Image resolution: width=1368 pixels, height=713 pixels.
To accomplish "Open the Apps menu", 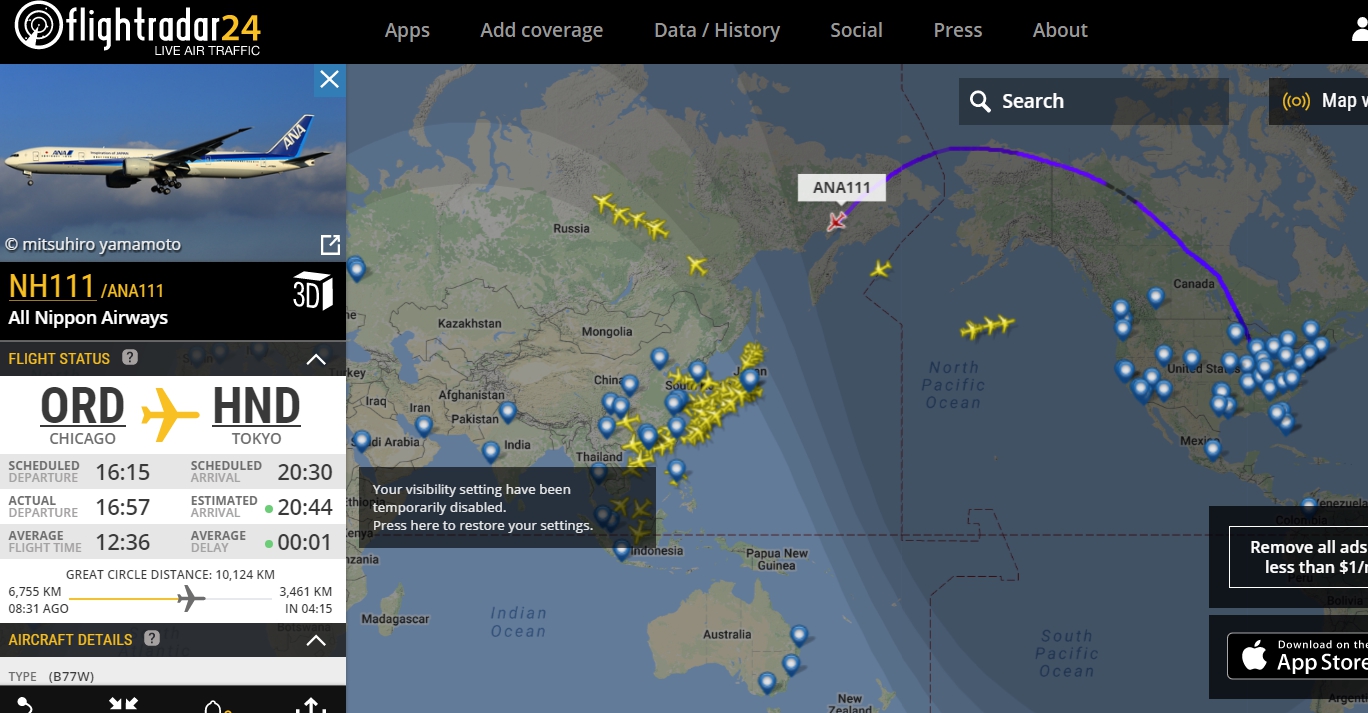I will 407,30.
